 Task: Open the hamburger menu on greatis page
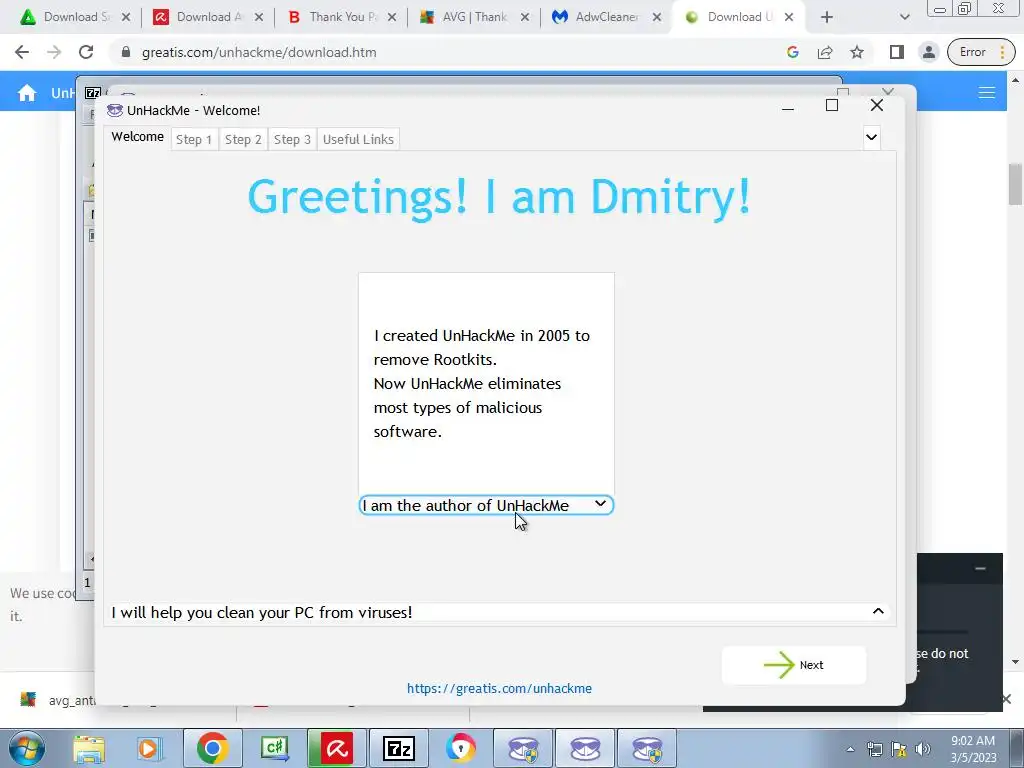[987, 93]
